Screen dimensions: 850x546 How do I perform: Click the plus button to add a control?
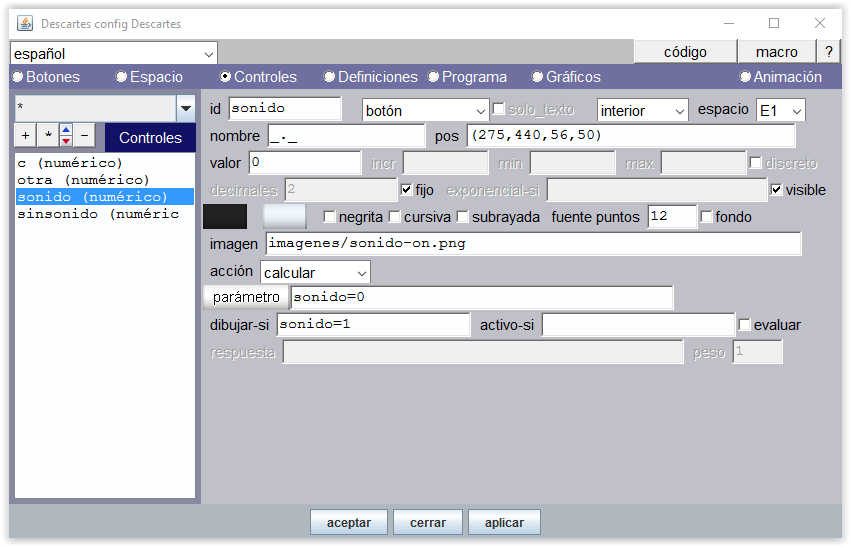coord(25,135)
